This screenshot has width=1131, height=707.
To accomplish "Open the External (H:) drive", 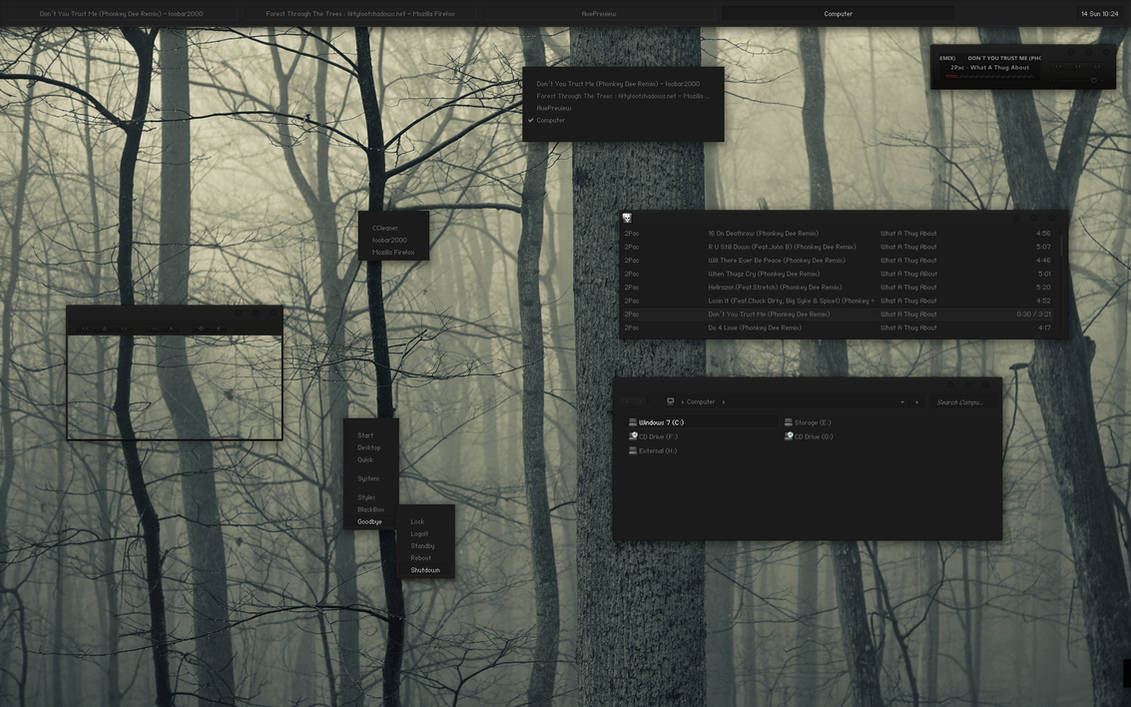I will [653, 451].
